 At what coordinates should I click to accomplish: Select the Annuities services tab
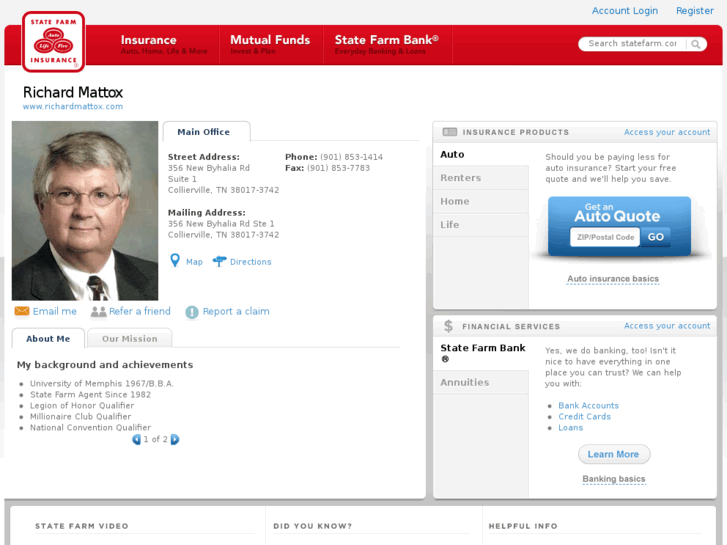[481, 382]
